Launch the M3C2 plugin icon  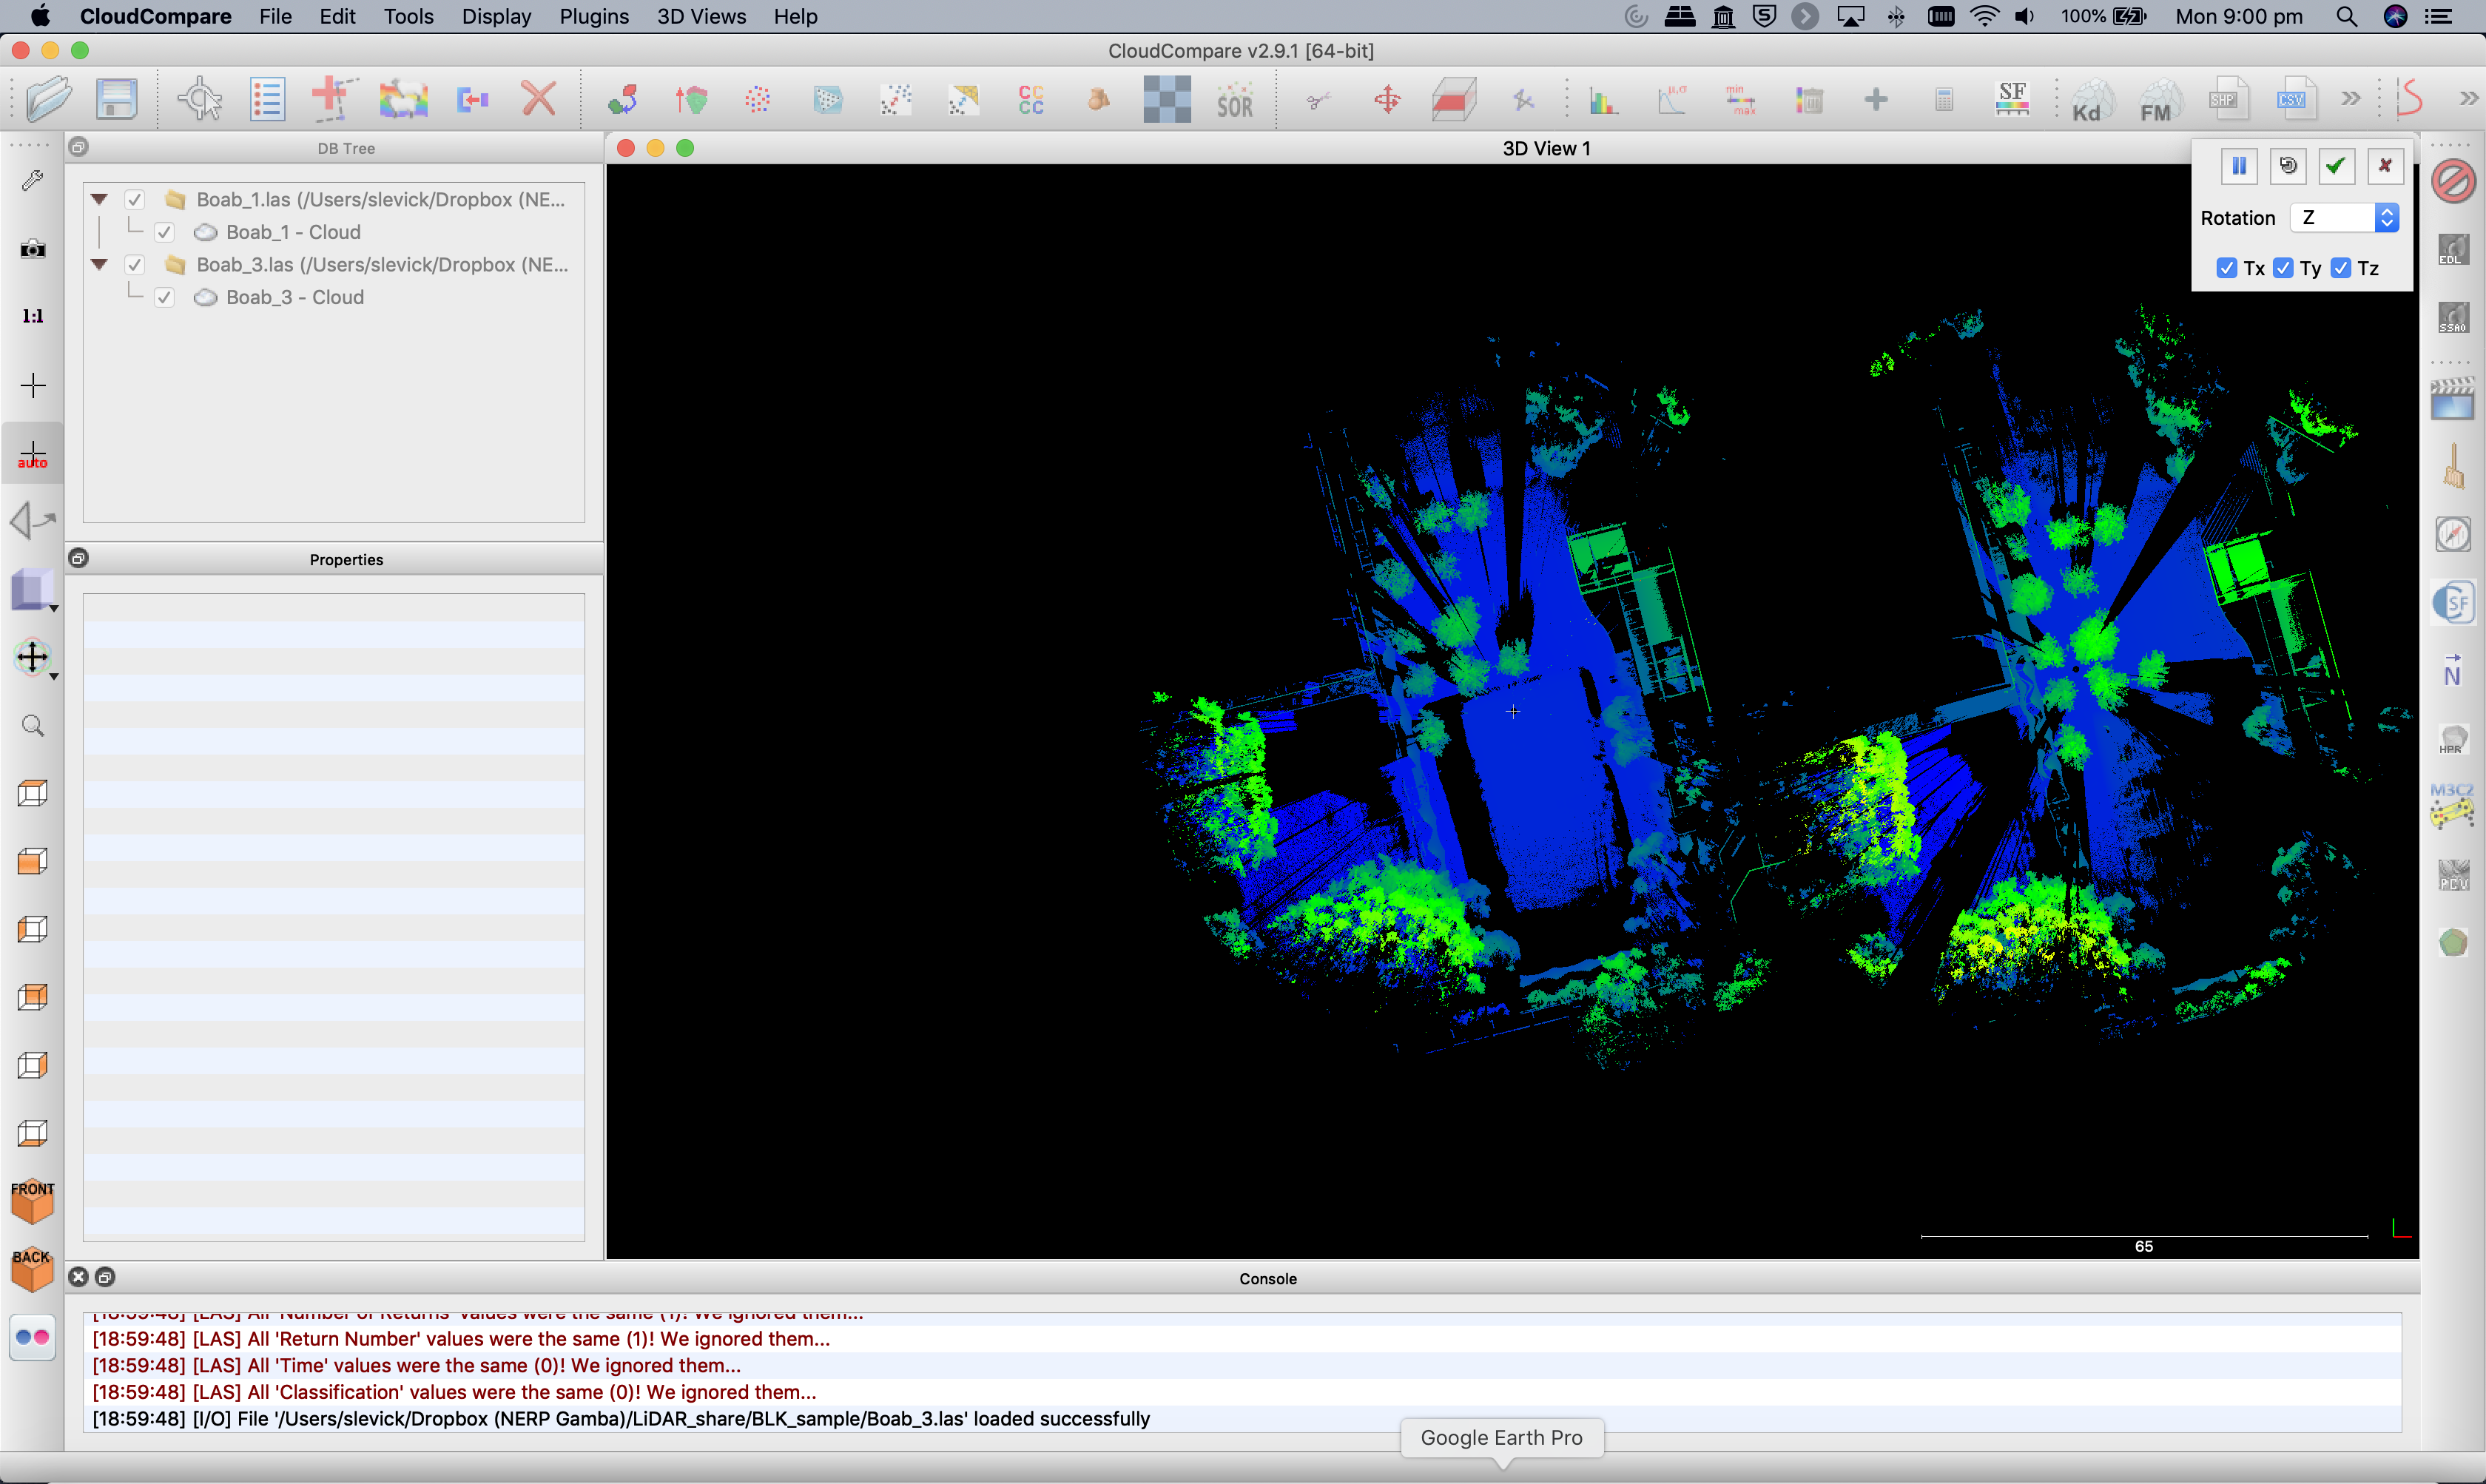[x=2453, y=806]
